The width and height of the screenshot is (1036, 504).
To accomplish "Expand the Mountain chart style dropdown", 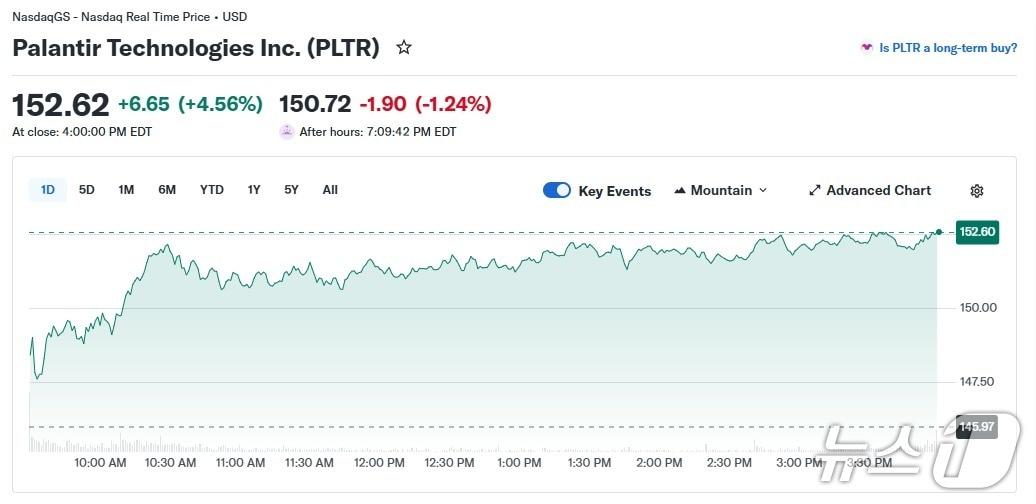I will [x=721, y=190].
